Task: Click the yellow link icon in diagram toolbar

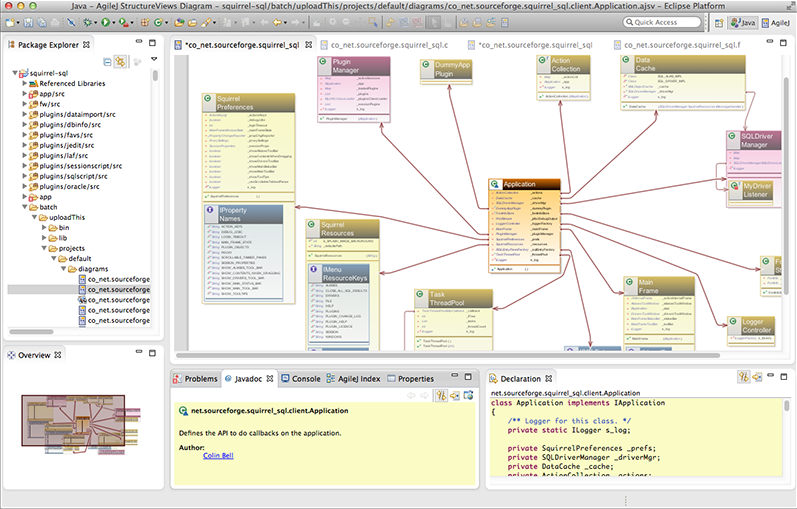Action: [389, 22]
